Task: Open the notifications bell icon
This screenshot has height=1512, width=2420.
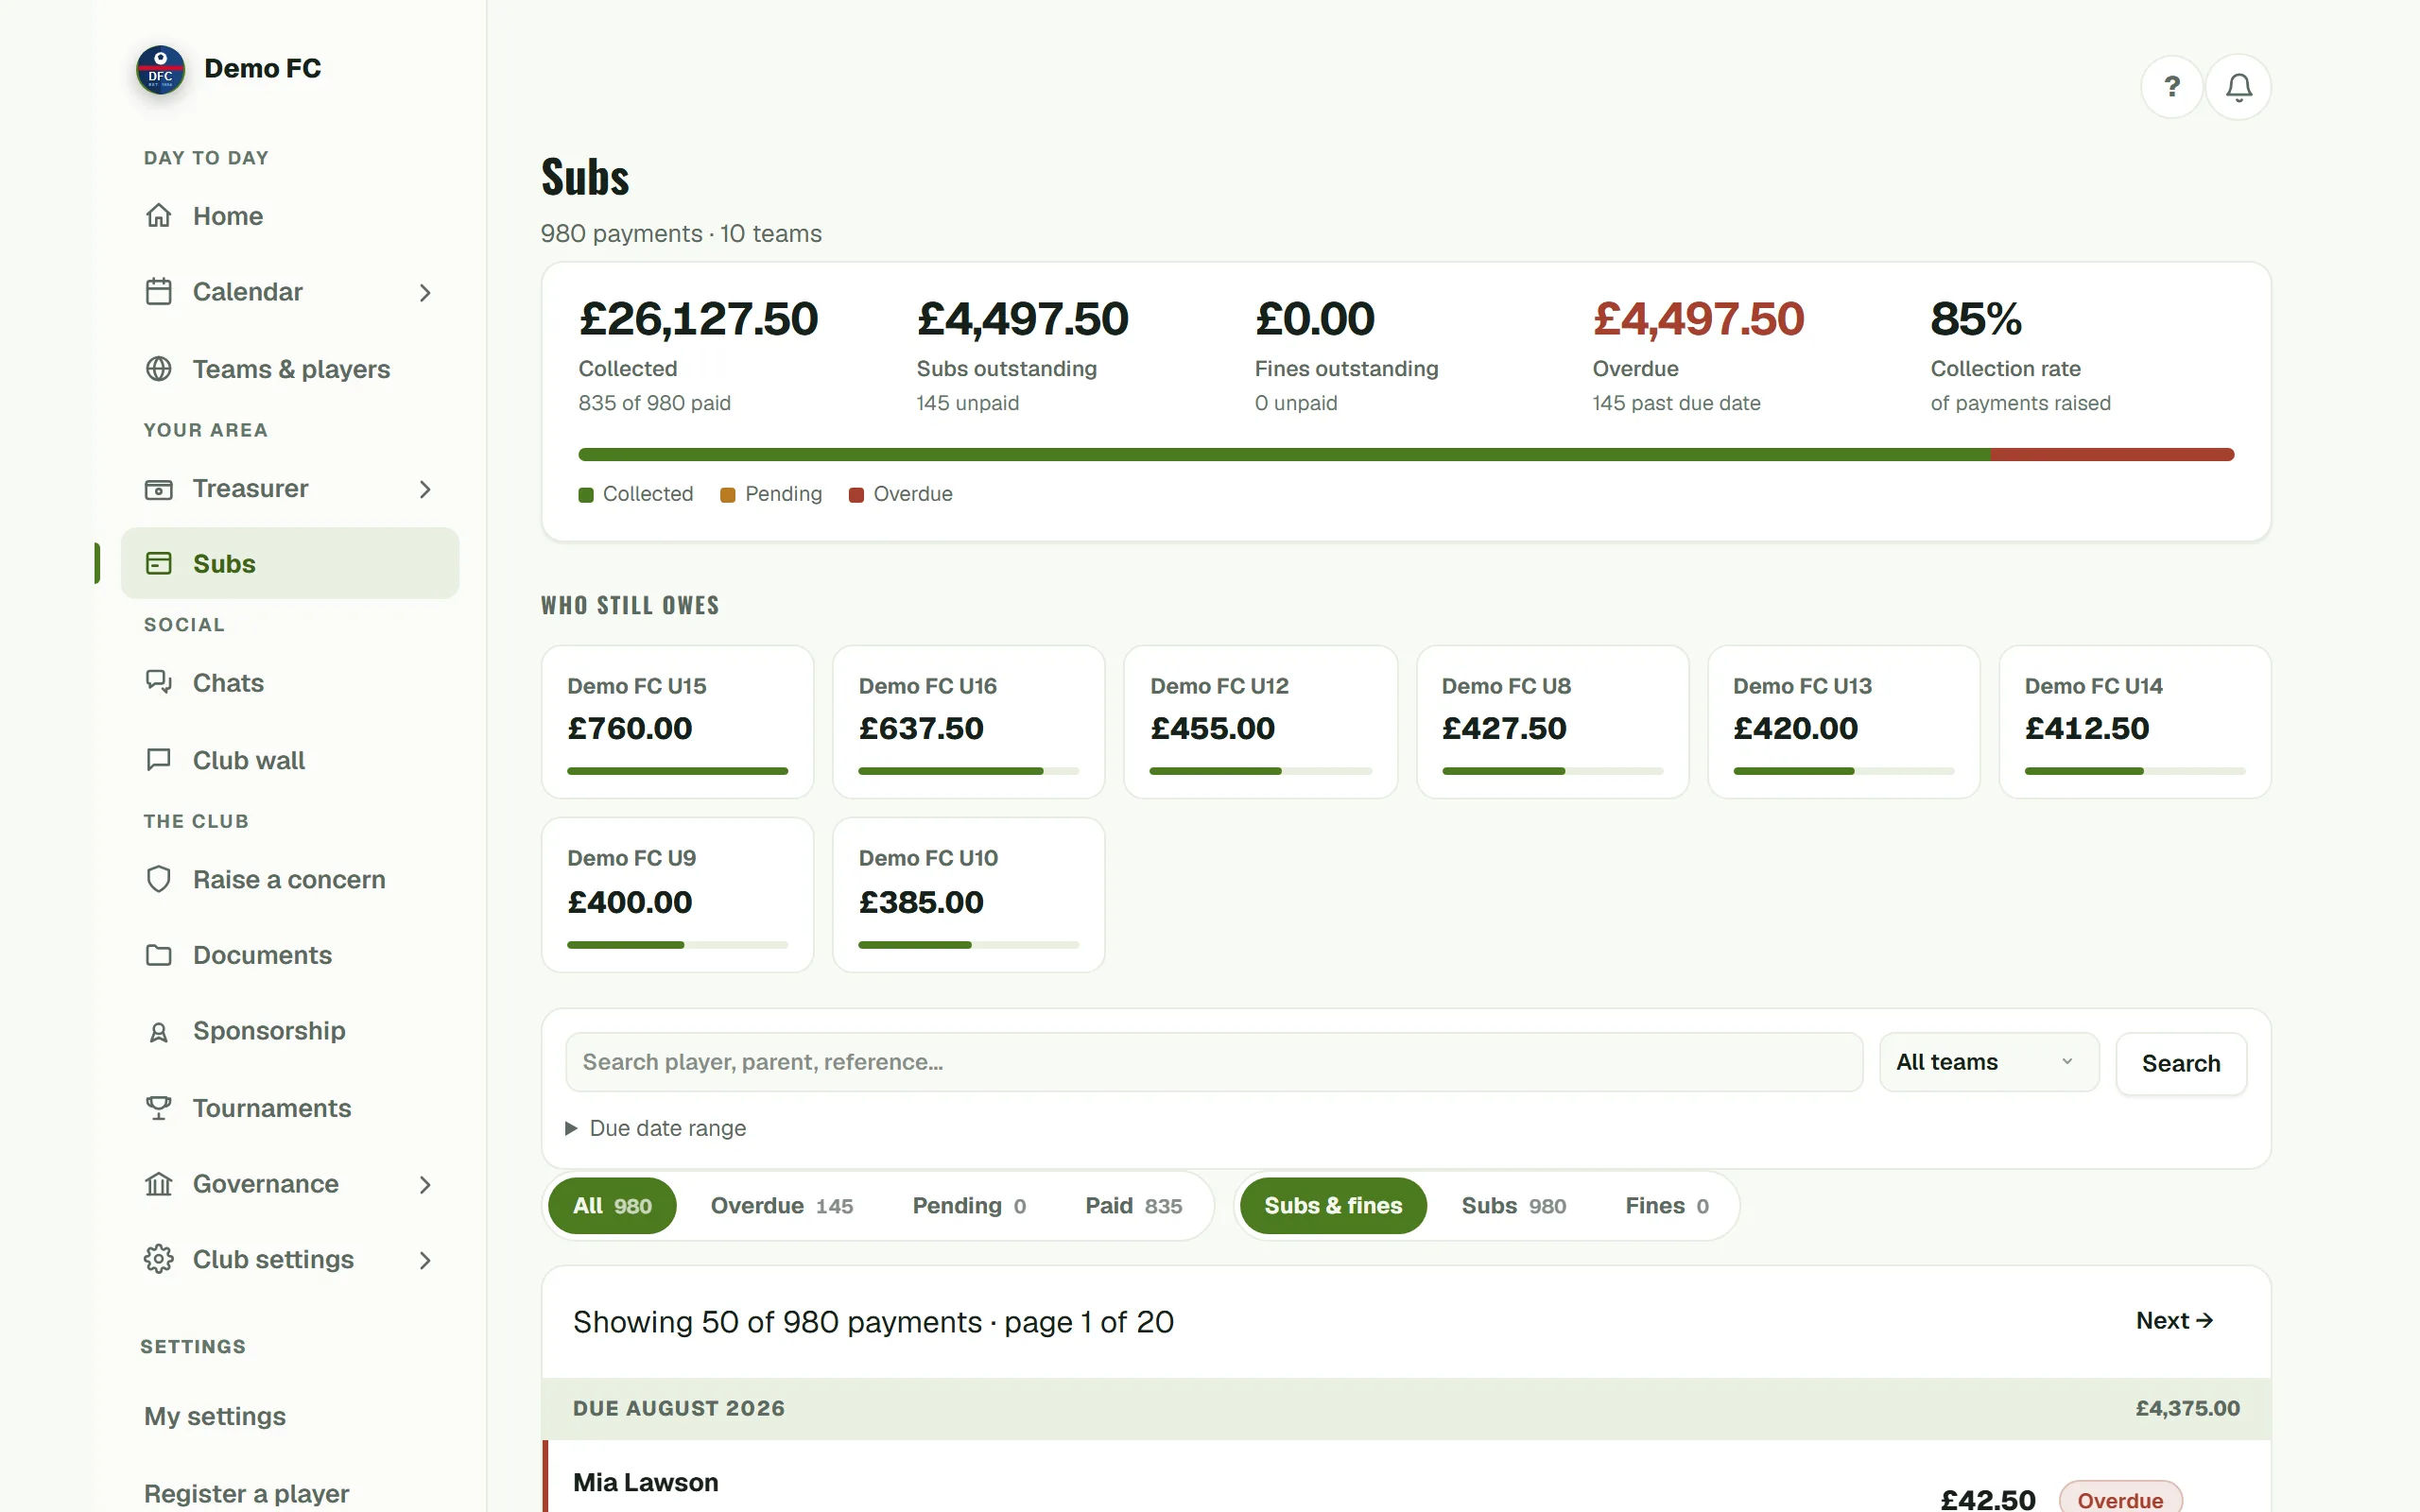Action: [2238, 87]
